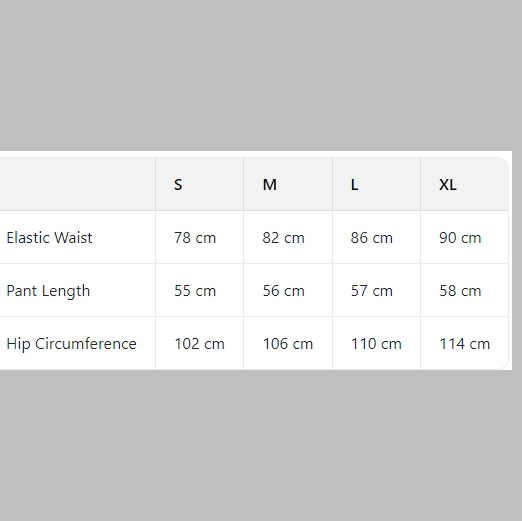Click the Elastic Waist row label
The width and height of the screenshot is (522, 521).
(49, 238)
